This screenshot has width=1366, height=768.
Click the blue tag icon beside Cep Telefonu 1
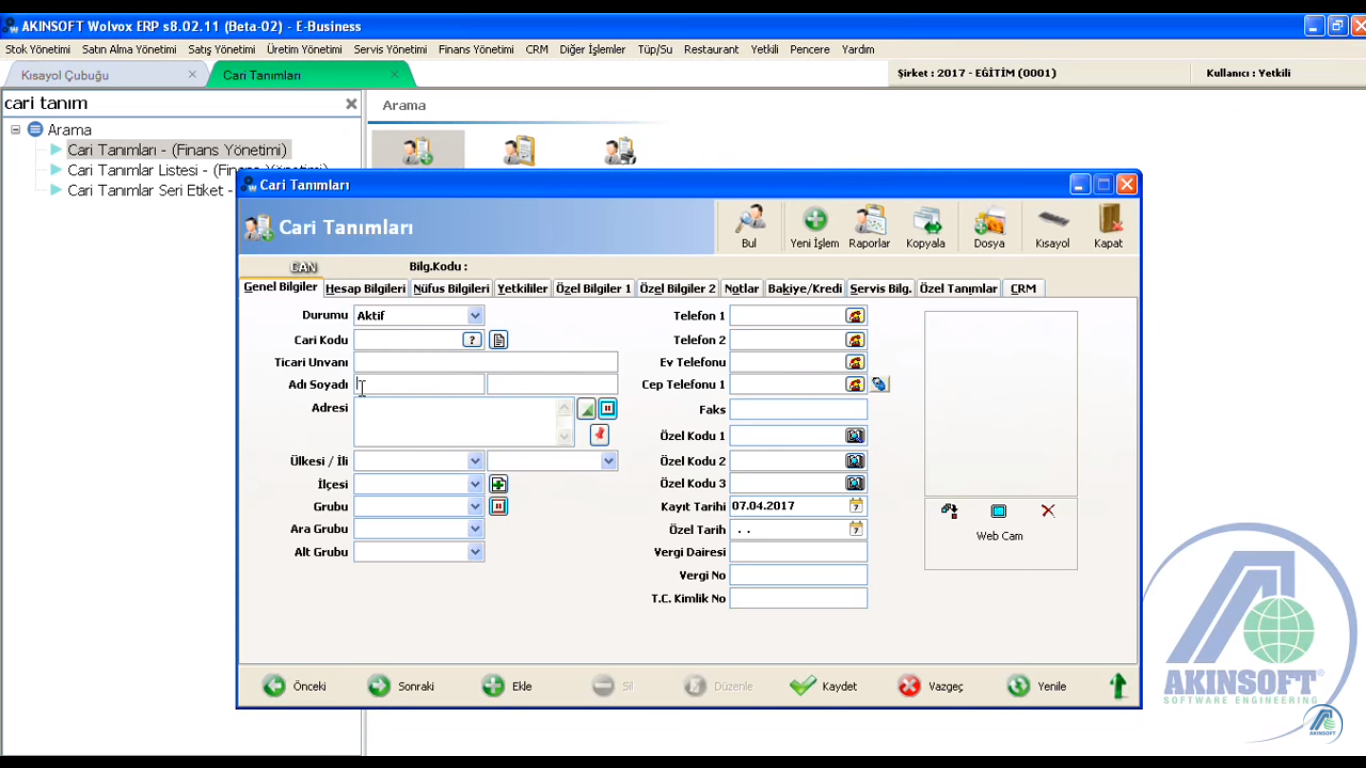[x=879, y=384]
